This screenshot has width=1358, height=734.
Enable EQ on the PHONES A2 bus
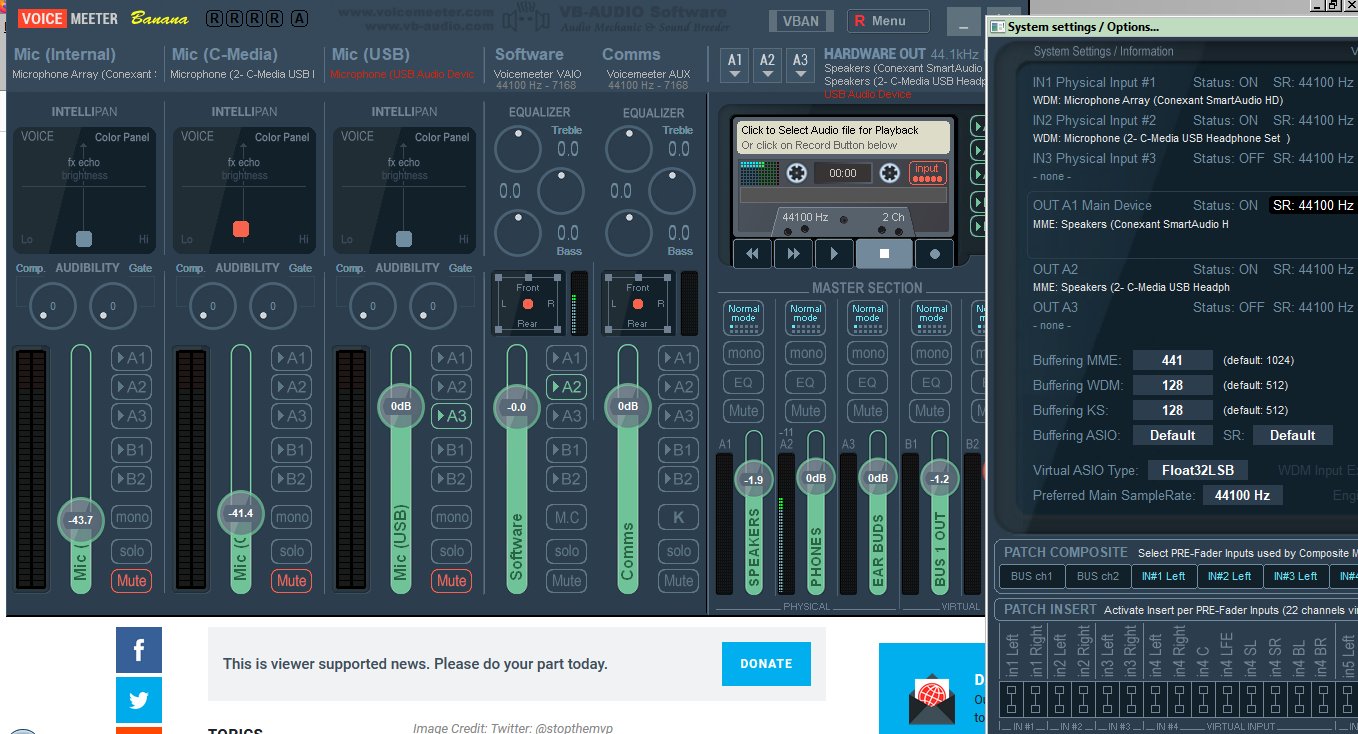(x=805, y=382)
